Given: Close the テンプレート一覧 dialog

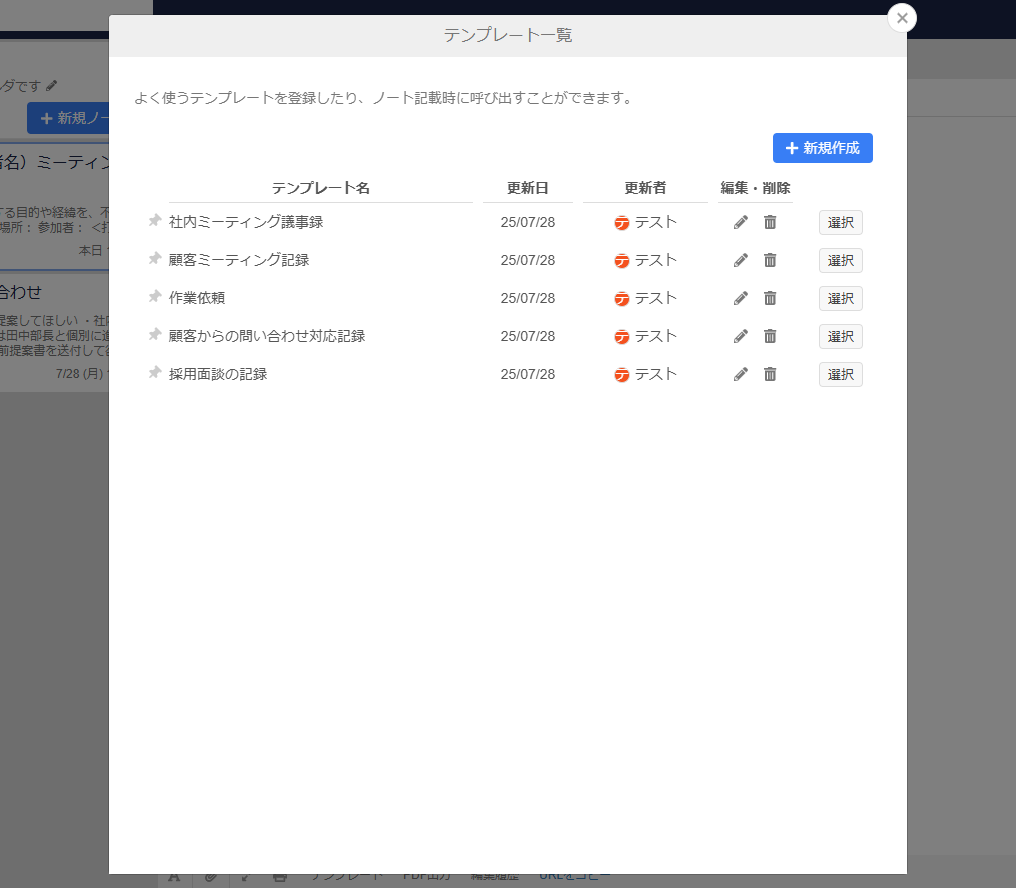Looking at the screenshot, I should click(902, 18).
